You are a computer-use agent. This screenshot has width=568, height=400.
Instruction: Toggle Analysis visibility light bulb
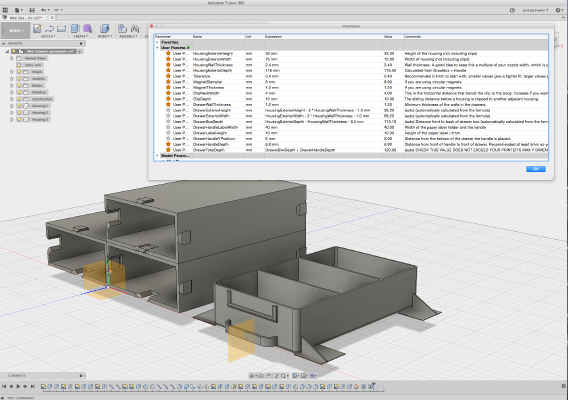coord(19,79)
